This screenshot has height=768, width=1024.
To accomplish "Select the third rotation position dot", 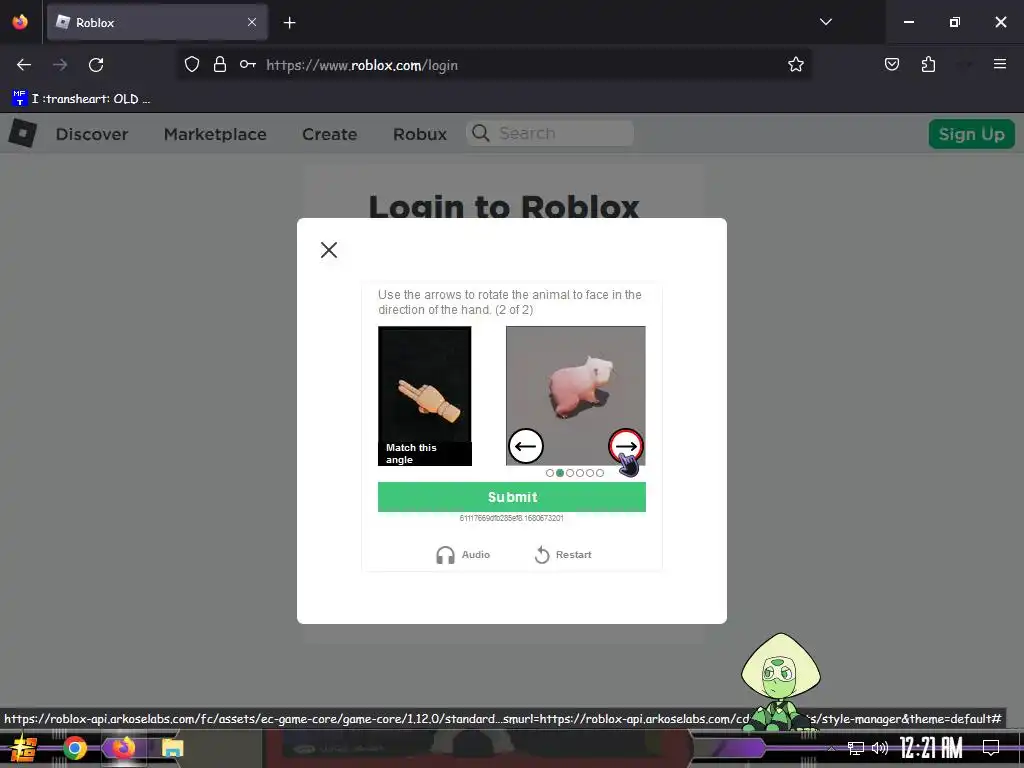I will point(570,473).
